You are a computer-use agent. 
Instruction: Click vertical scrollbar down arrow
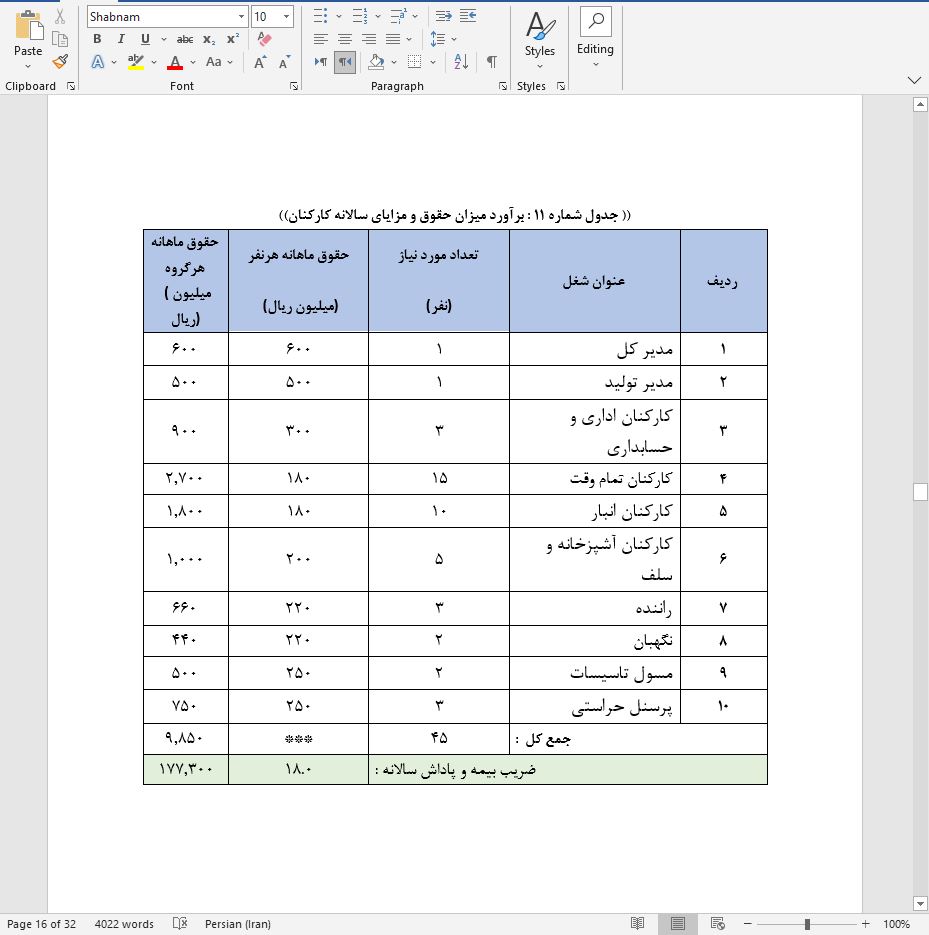click(920, 904)
